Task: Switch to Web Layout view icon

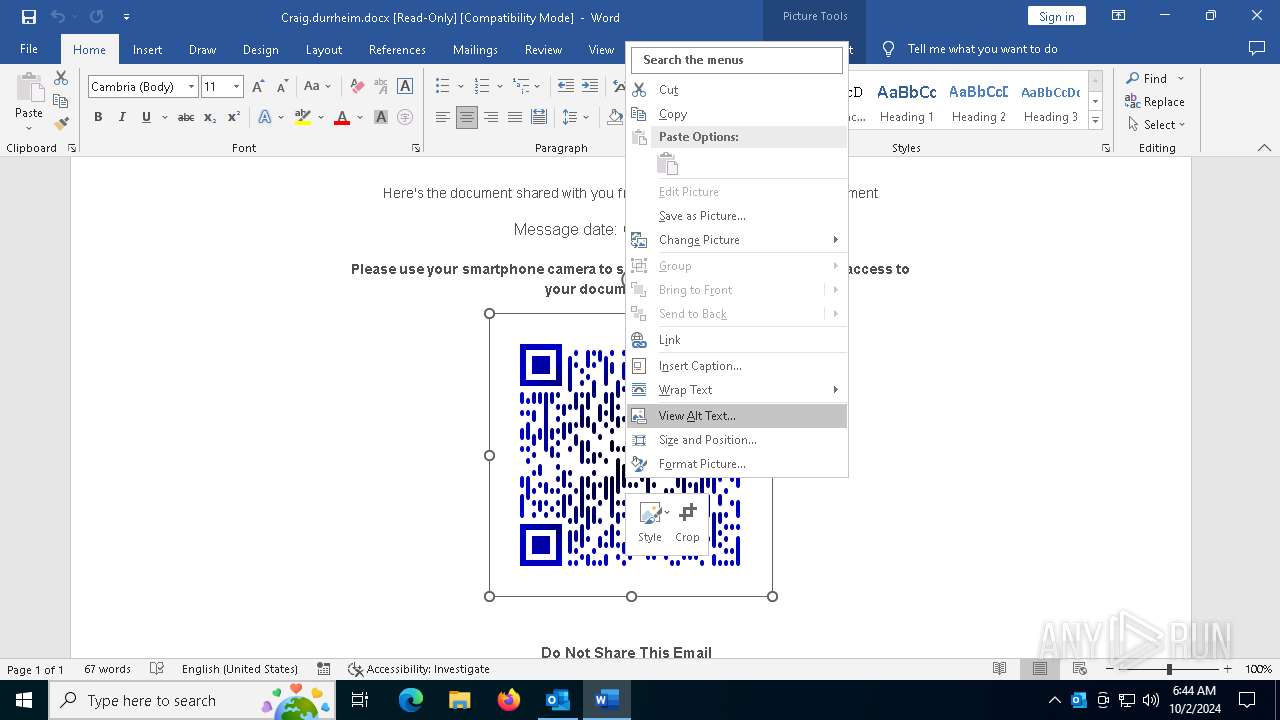Action: [x=1077, y=669]
